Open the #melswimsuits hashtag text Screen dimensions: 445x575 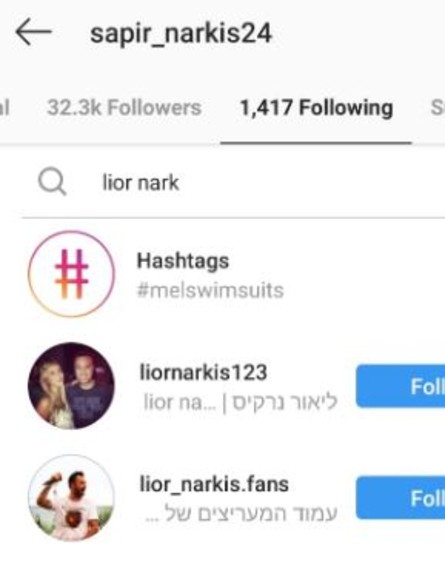pos(210,290)
